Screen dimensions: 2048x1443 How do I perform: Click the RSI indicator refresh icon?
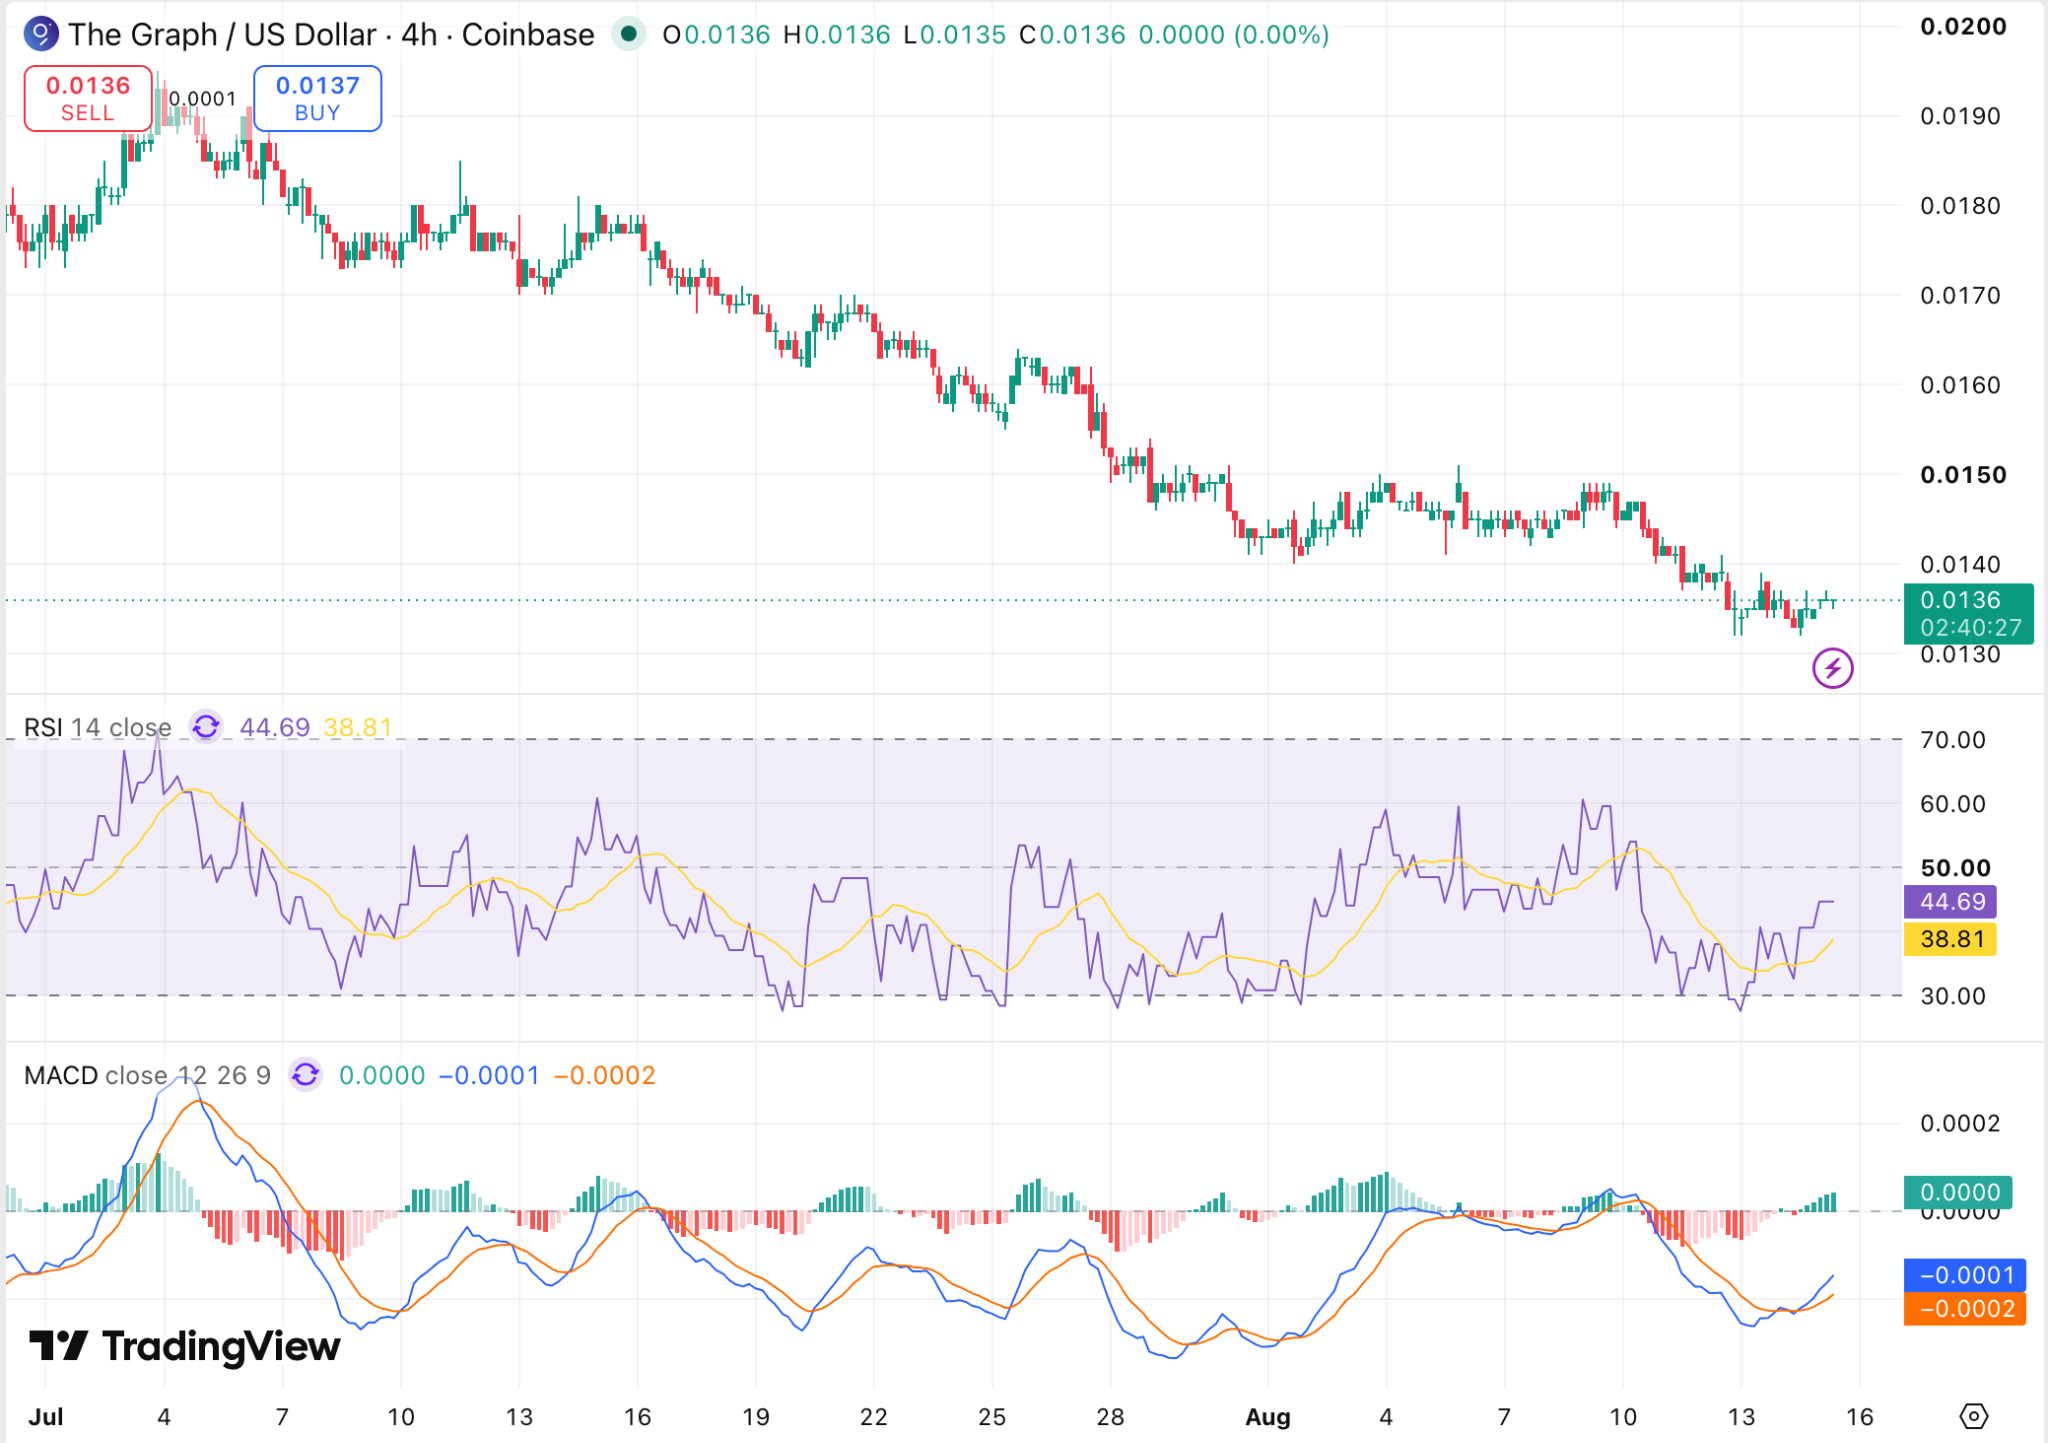click(x=206, y=727)
